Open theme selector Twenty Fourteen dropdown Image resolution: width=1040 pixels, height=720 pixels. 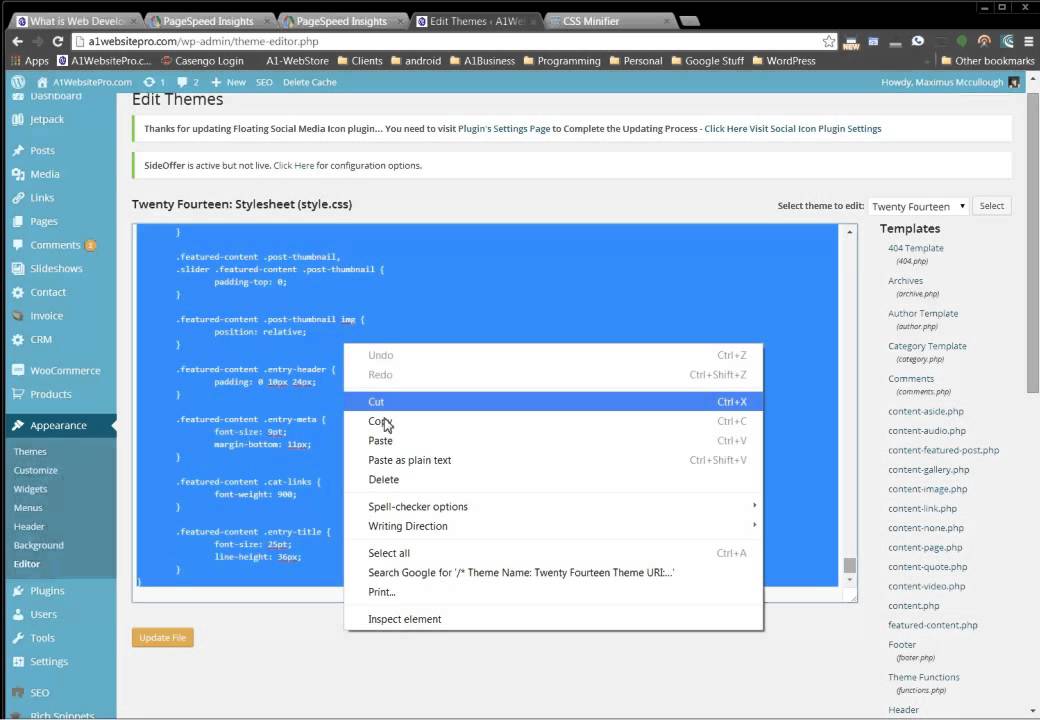[x=918, y=206]
